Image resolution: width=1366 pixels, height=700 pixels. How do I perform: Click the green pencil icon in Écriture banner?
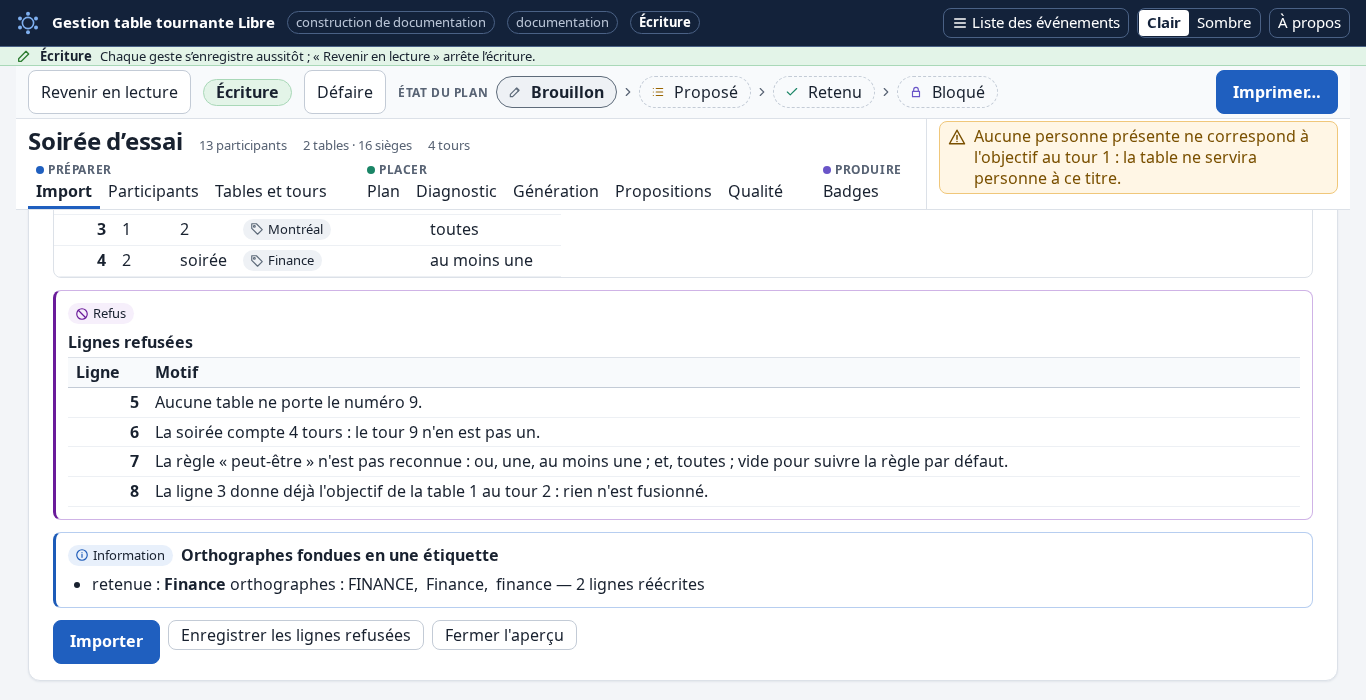[x=24, y=56]
